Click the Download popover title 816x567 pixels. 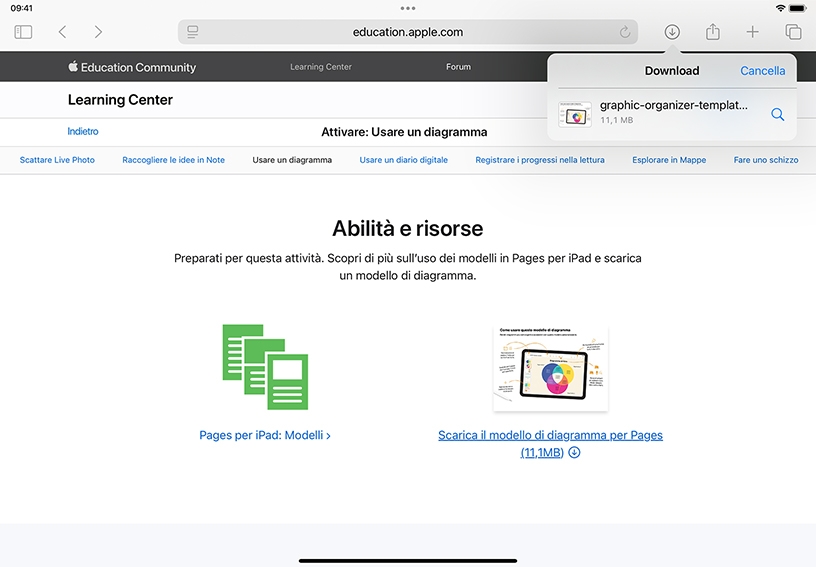tap(672, 71)
